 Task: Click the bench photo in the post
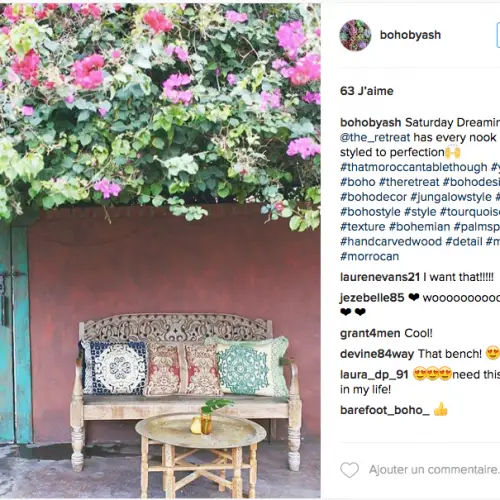click(160, 251)
